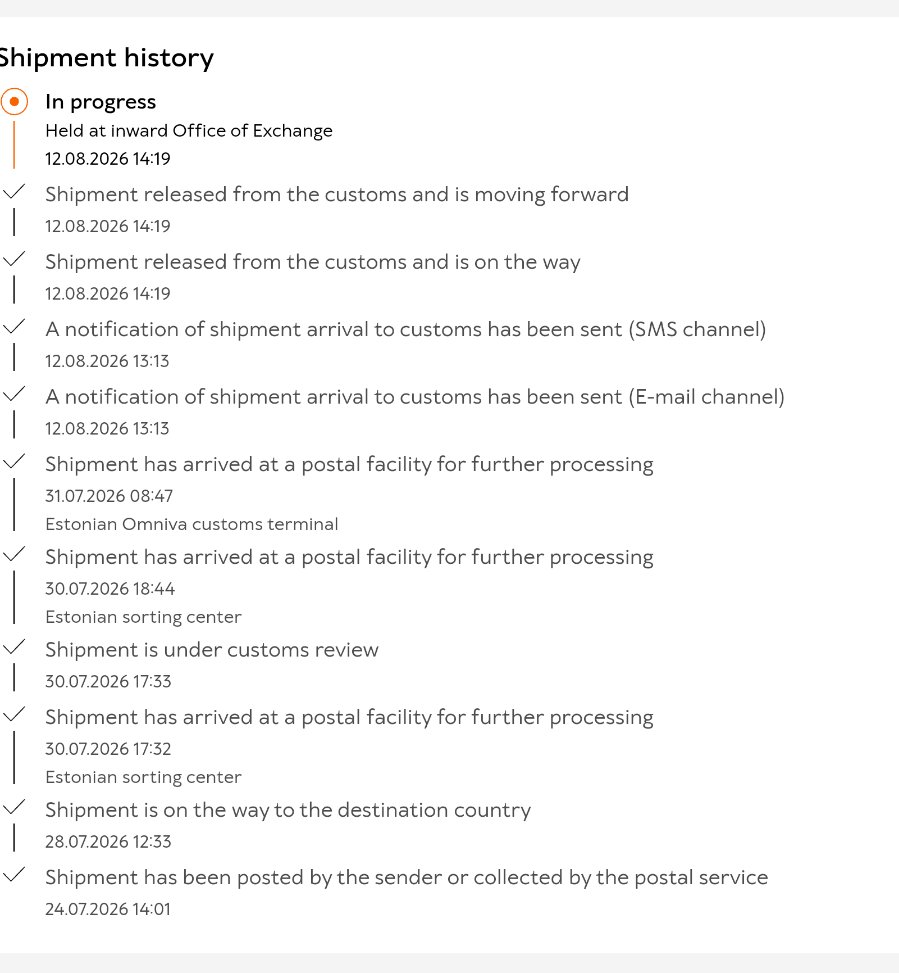Select the 31.07.2026 08:47 timestamp
Screen dimensions: 899x973
coord(109,496)
